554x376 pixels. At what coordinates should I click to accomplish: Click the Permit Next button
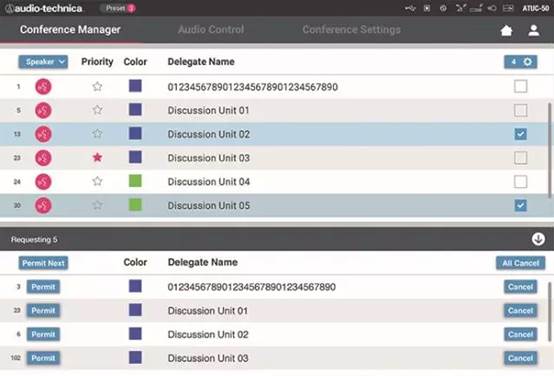tap(43, 263)
